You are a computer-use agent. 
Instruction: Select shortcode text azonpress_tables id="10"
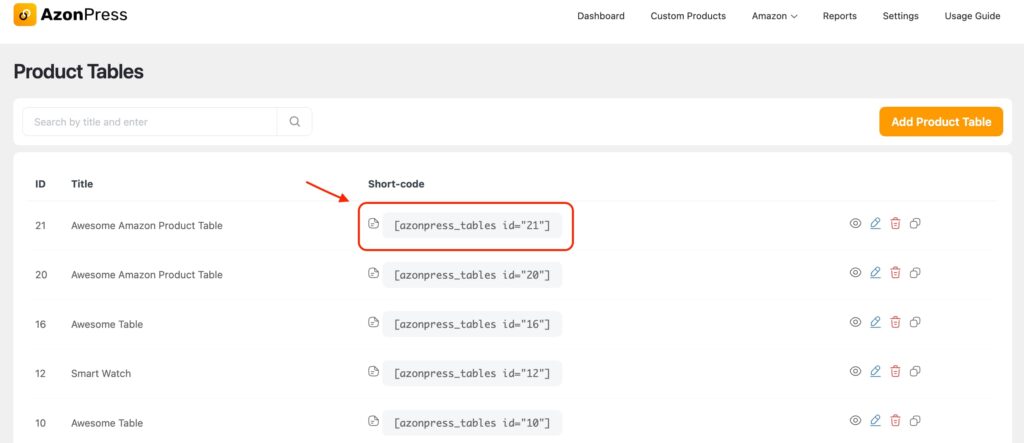click(x=472, y=423)
